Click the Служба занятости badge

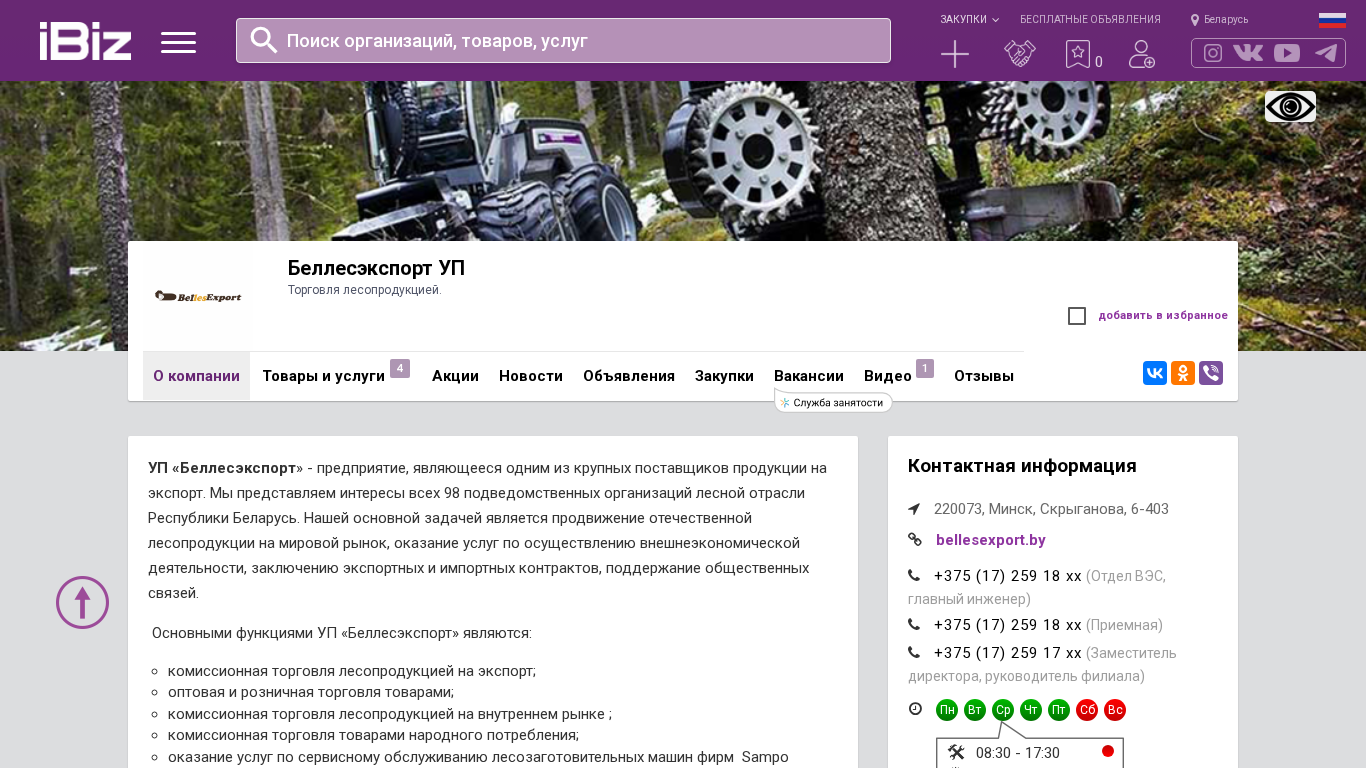(x=834, y=403)
